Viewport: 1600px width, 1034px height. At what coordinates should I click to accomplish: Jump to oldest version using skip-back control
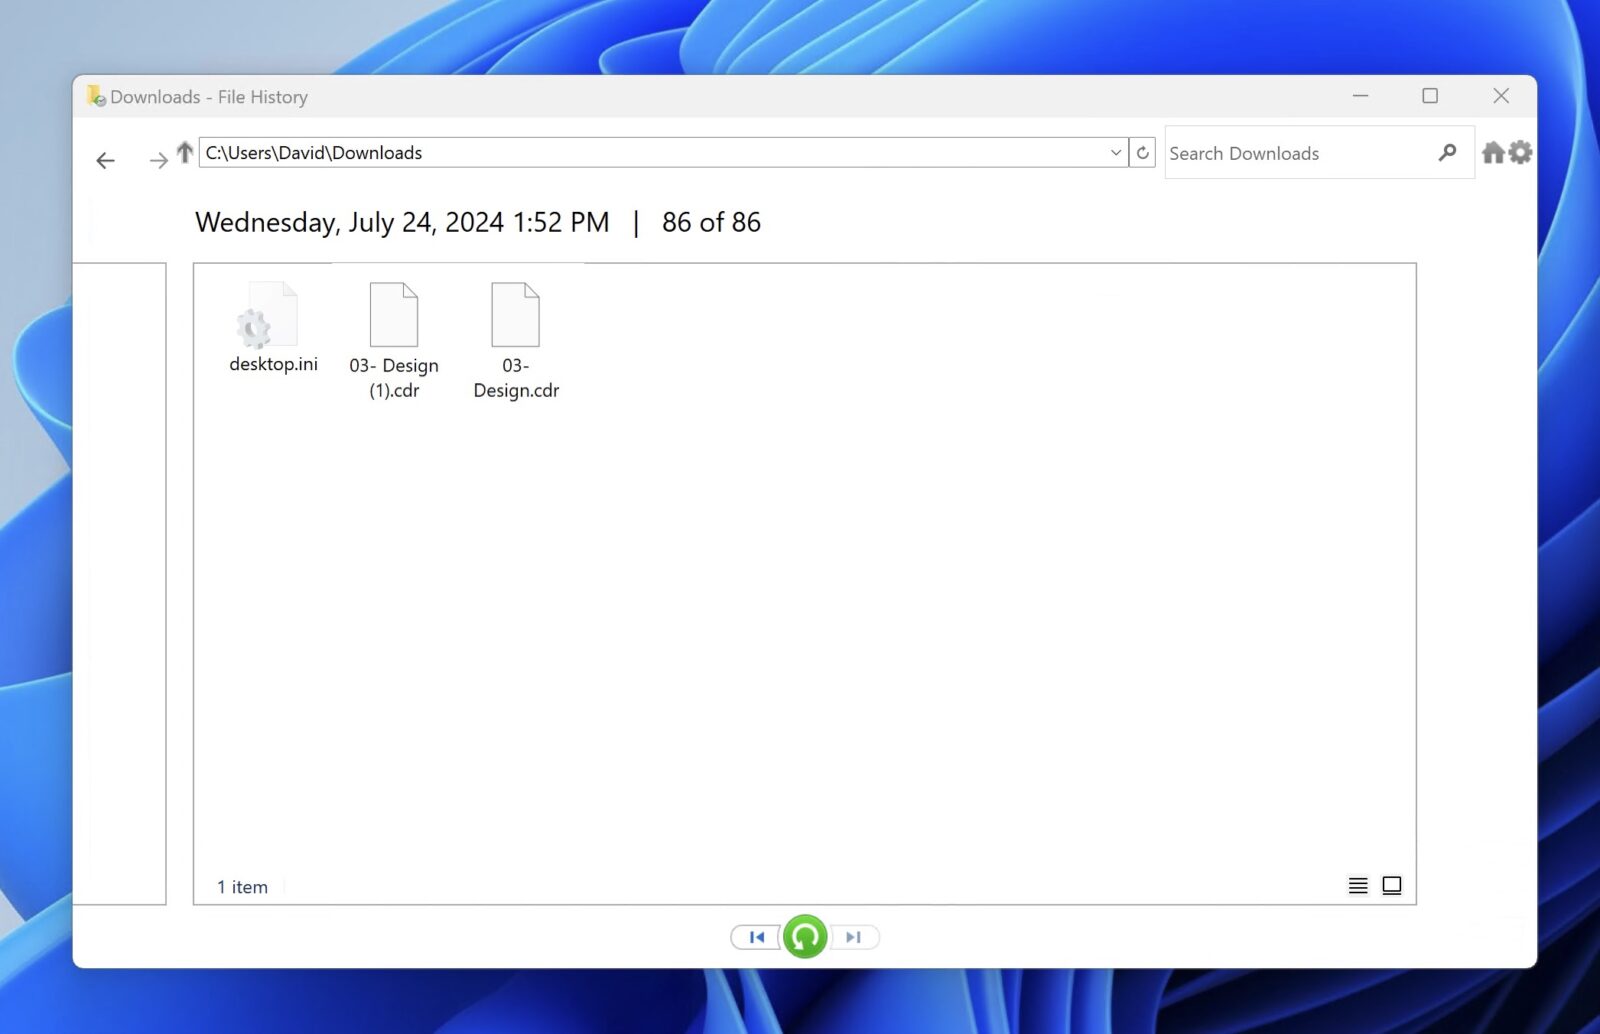[756, 937]
